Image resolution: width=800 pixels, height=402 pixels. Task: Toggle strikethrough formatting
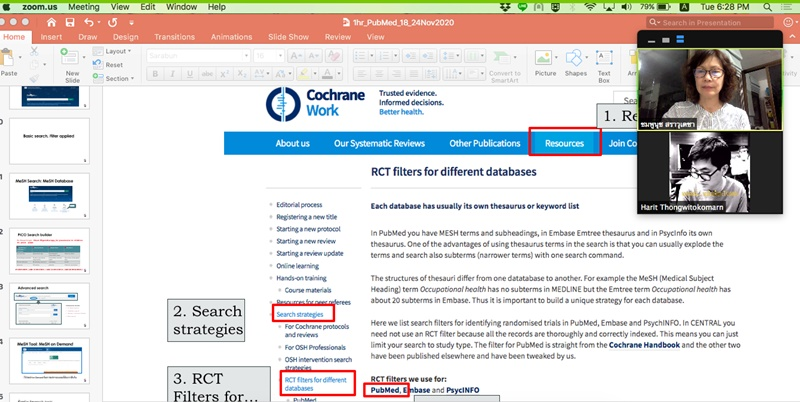[x=207, y=74]
